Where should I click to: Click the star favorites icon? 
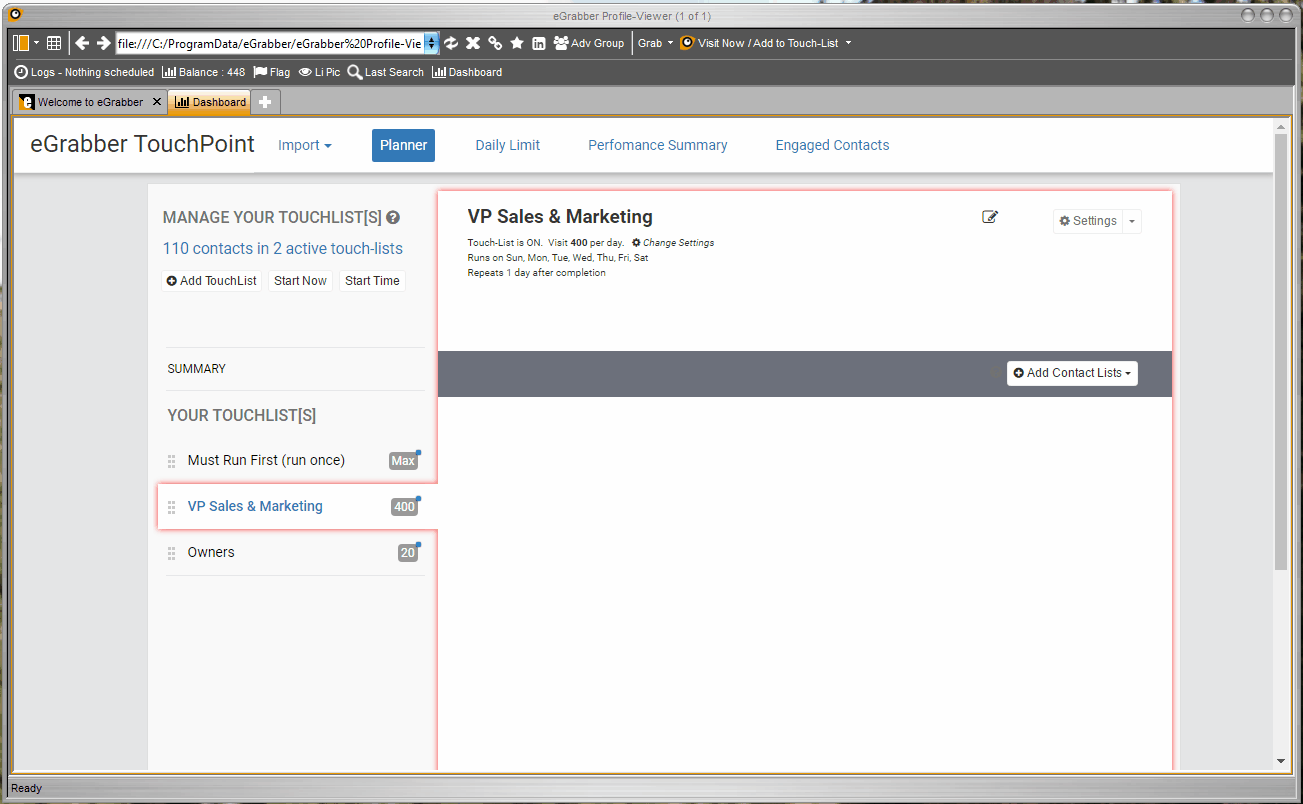coord(517,43)
